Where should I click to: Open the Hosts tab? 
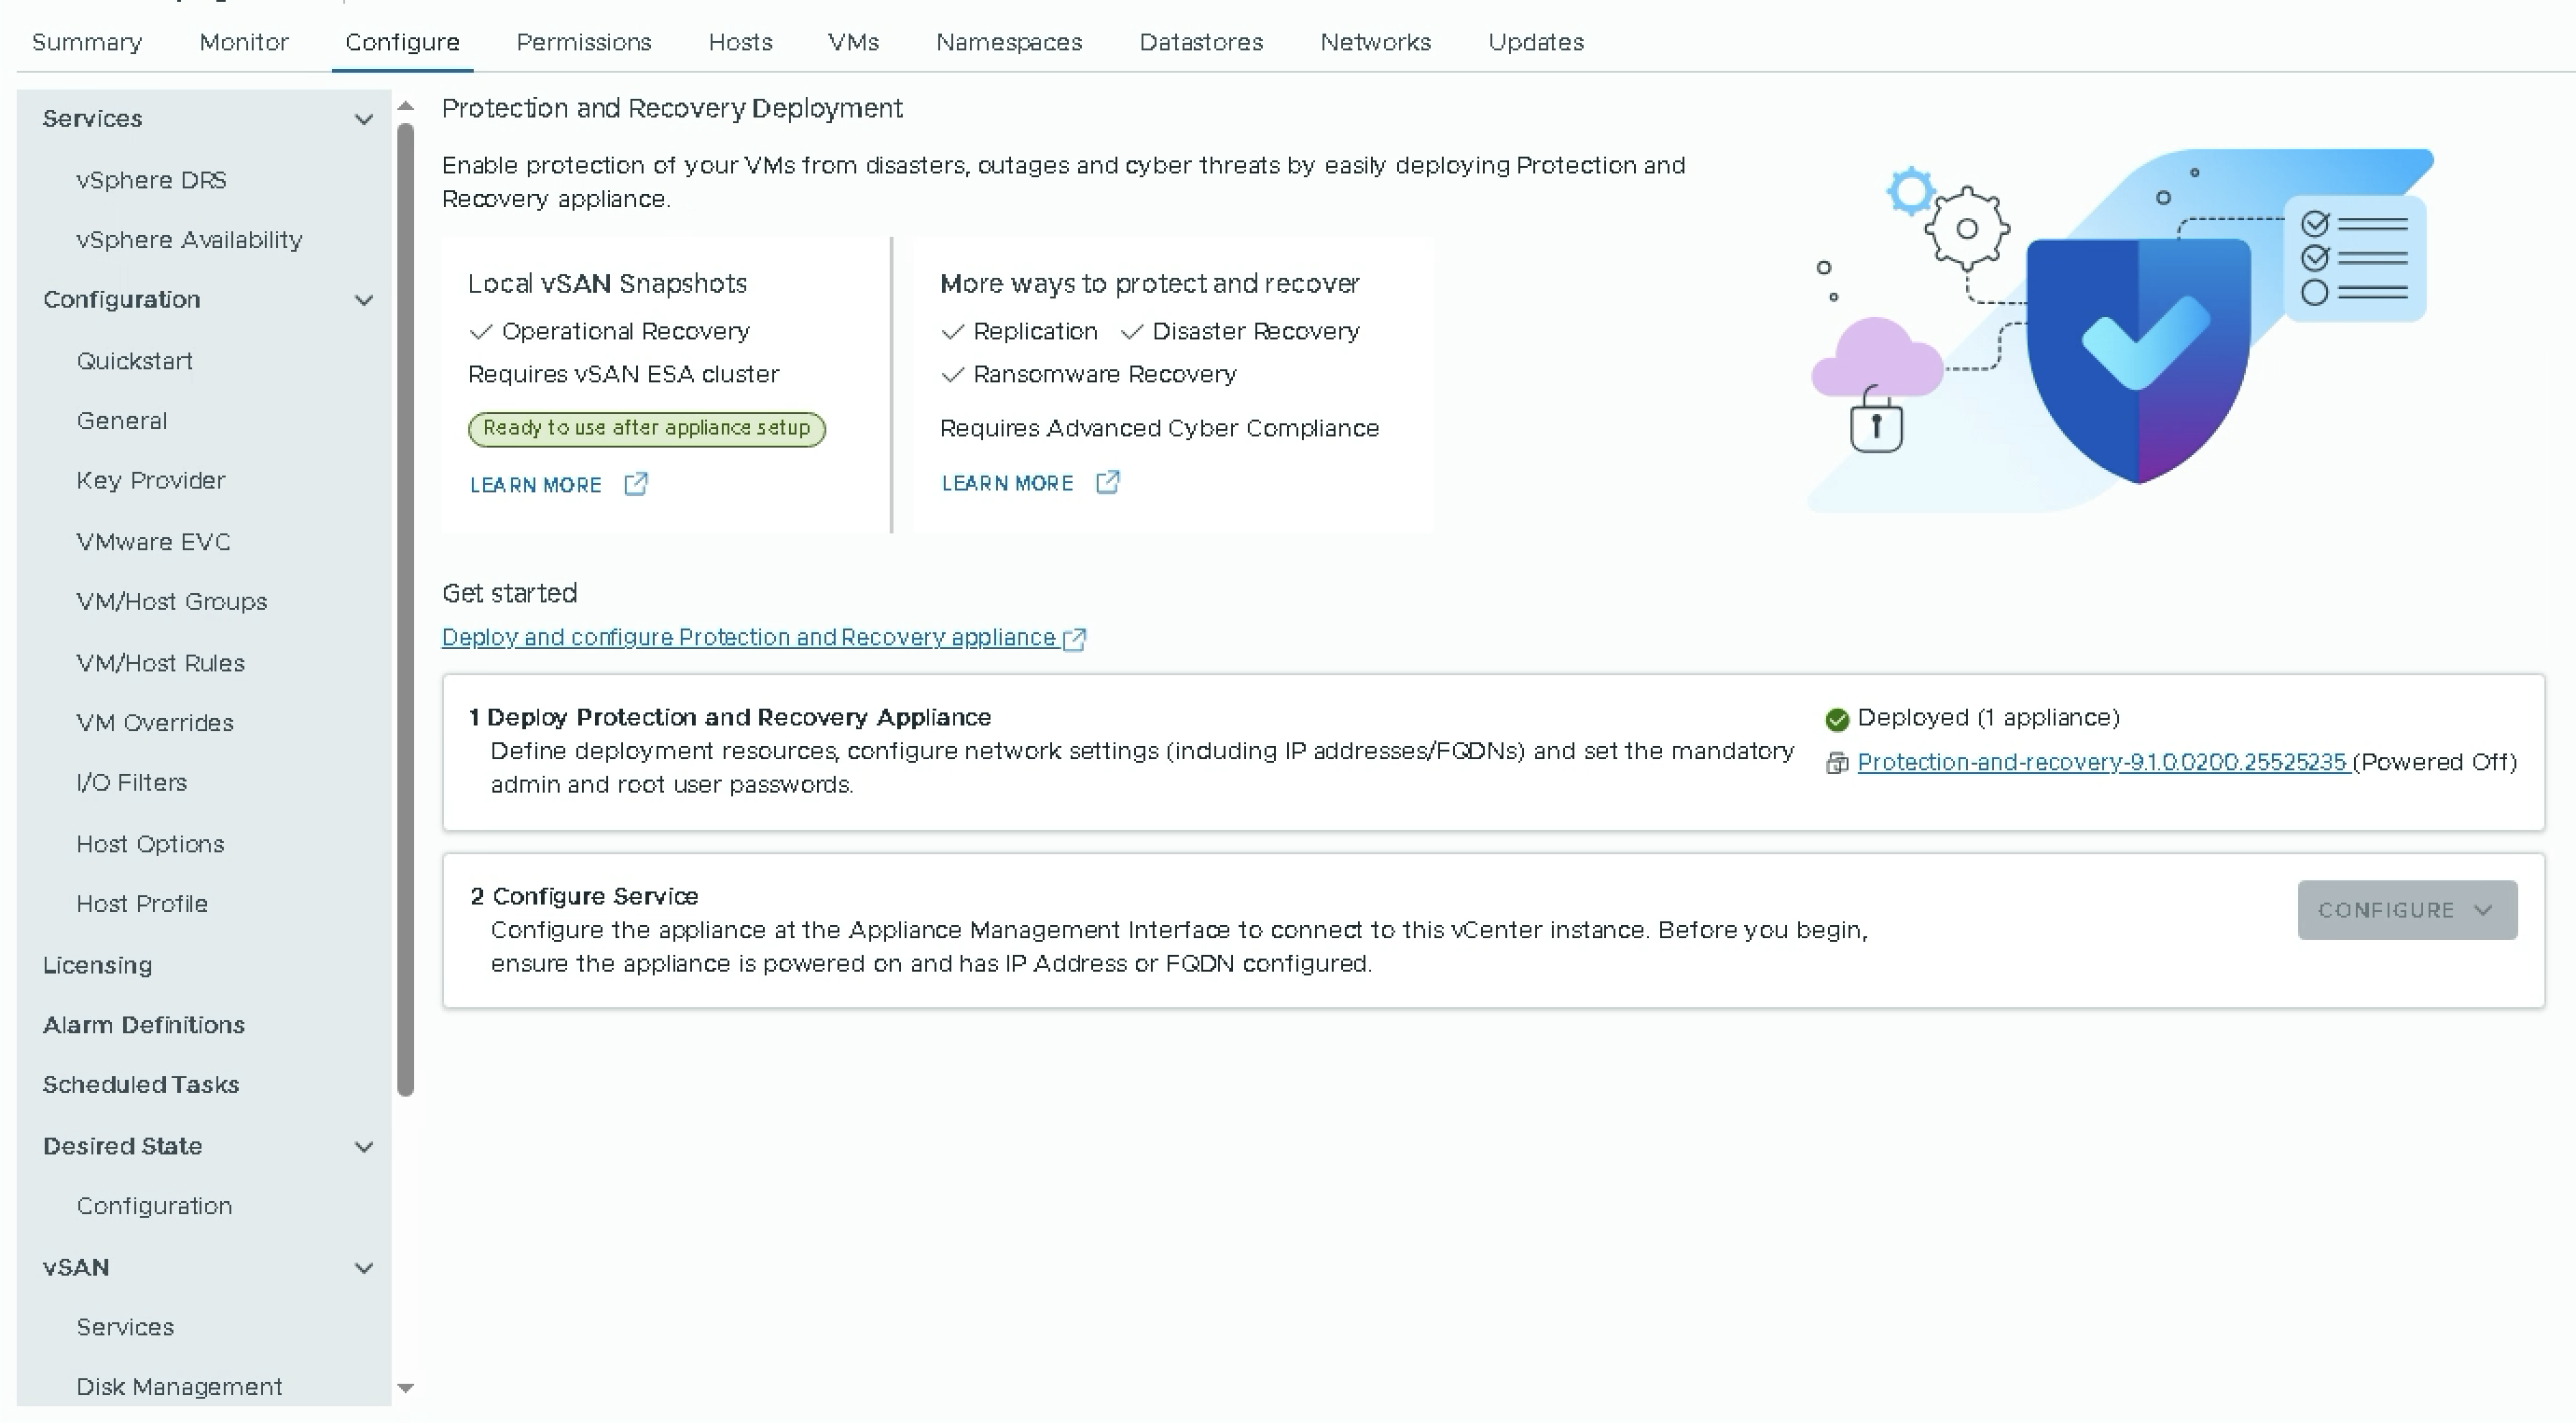tap(740, 42)
